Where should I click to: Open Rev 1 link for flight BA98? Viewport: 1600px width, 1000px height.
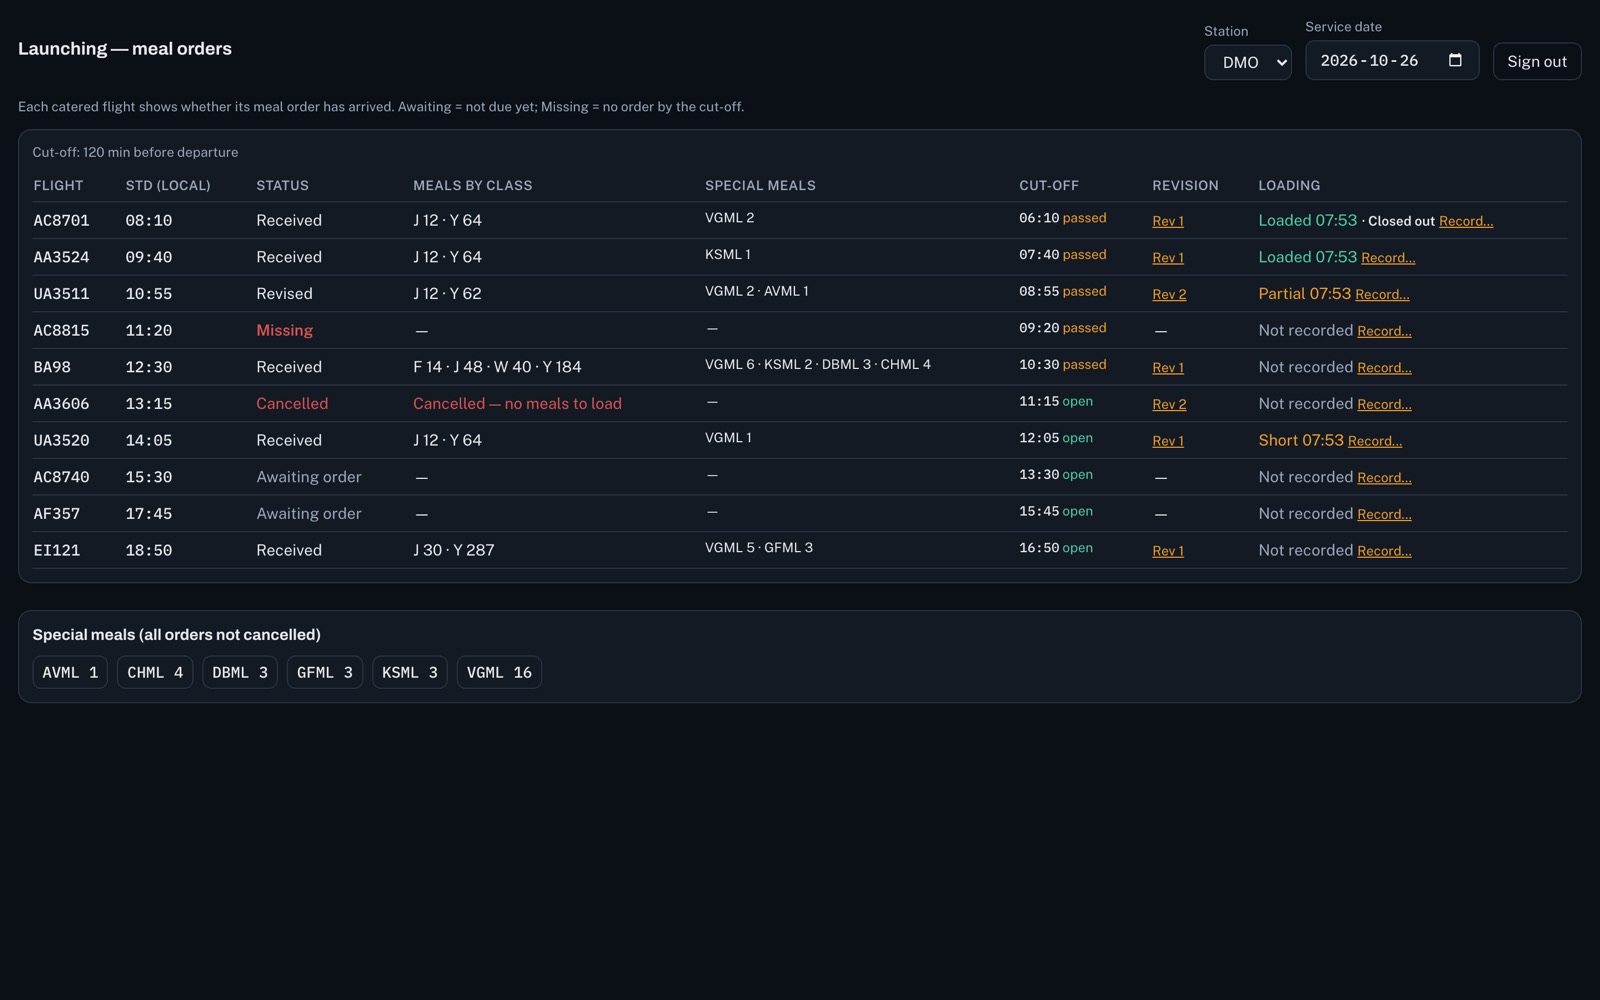point(1168,368)
